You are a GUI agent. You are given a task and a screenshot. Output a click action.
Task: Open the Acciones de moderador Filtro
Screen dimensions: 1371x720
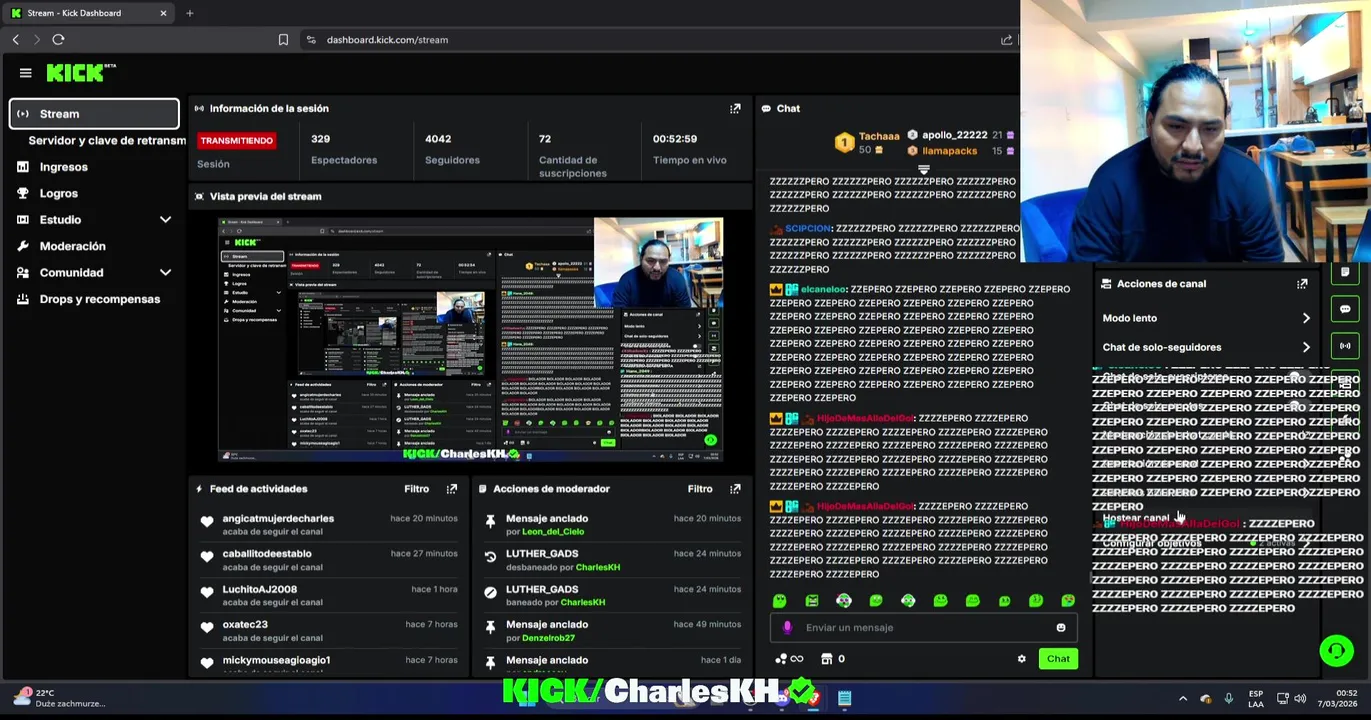[x=700, y=489]
